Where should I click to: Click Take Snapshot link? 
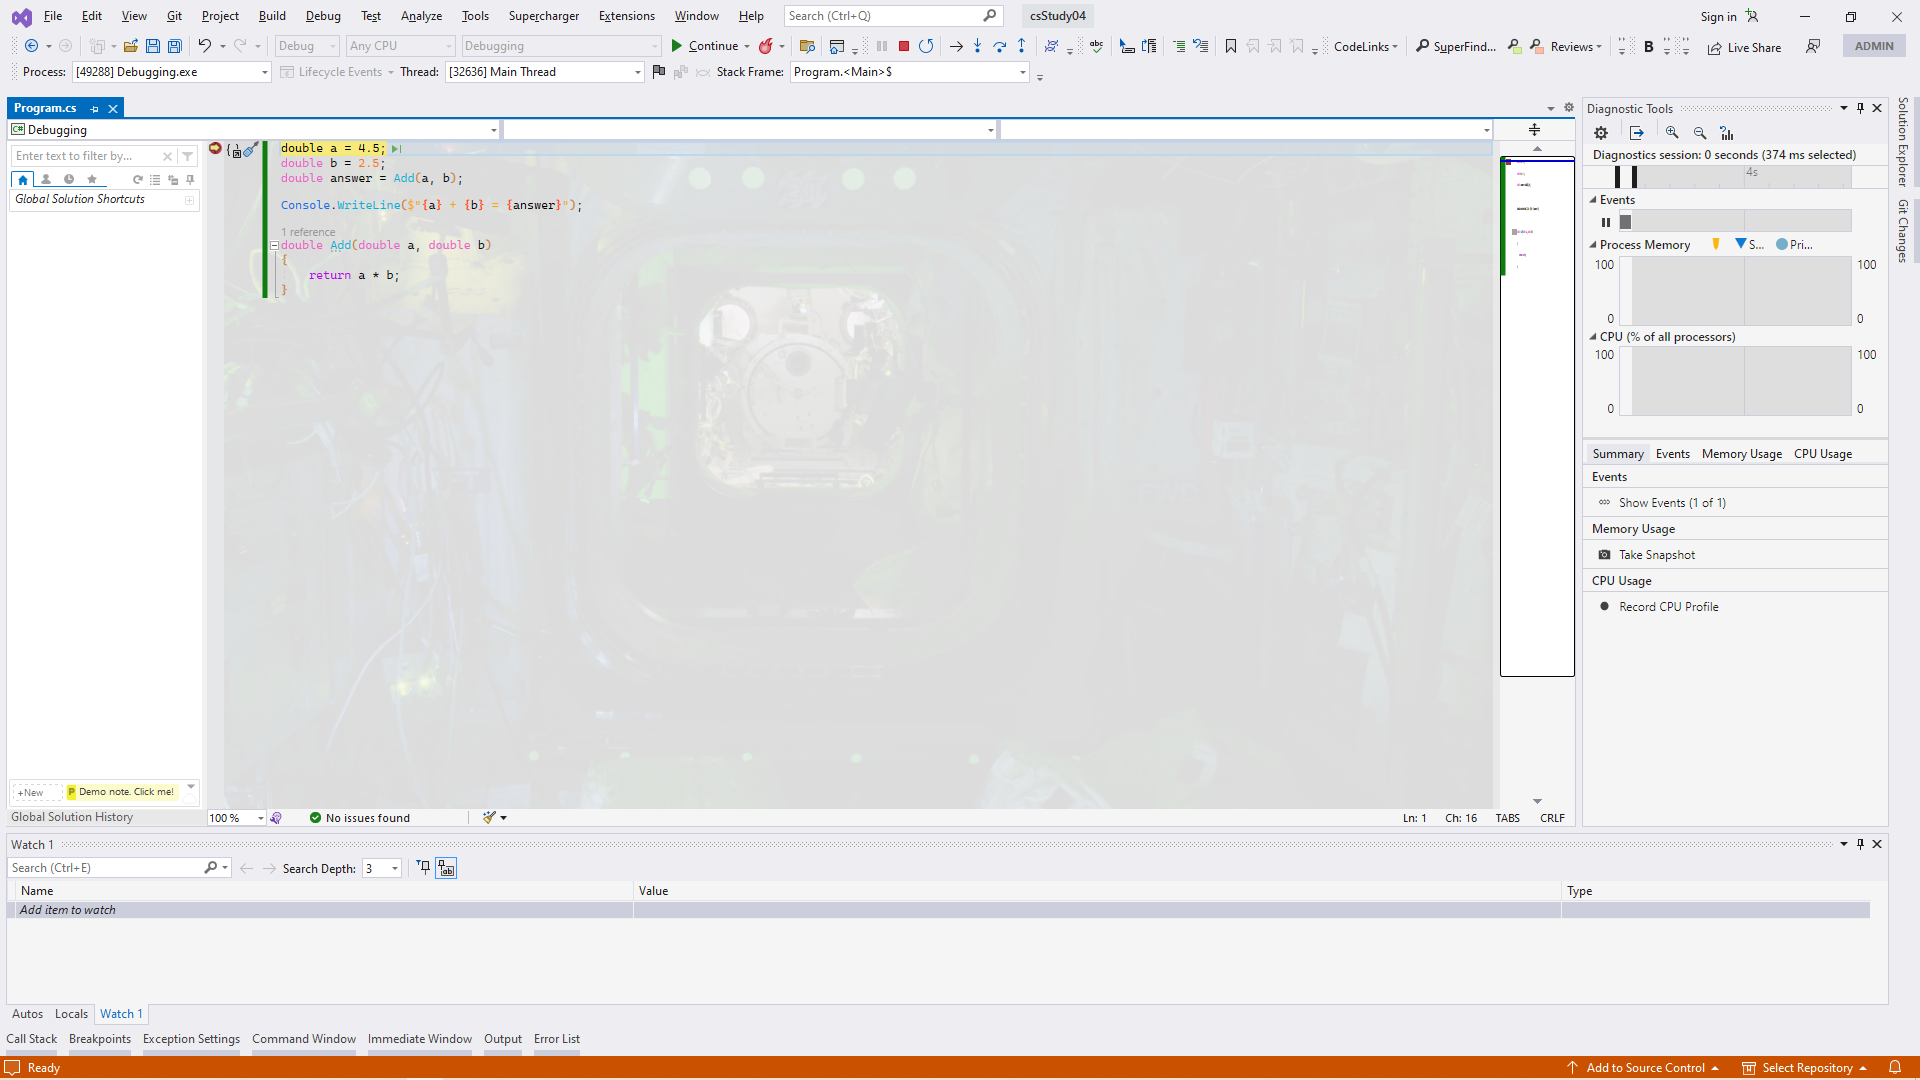point(1656,555)
